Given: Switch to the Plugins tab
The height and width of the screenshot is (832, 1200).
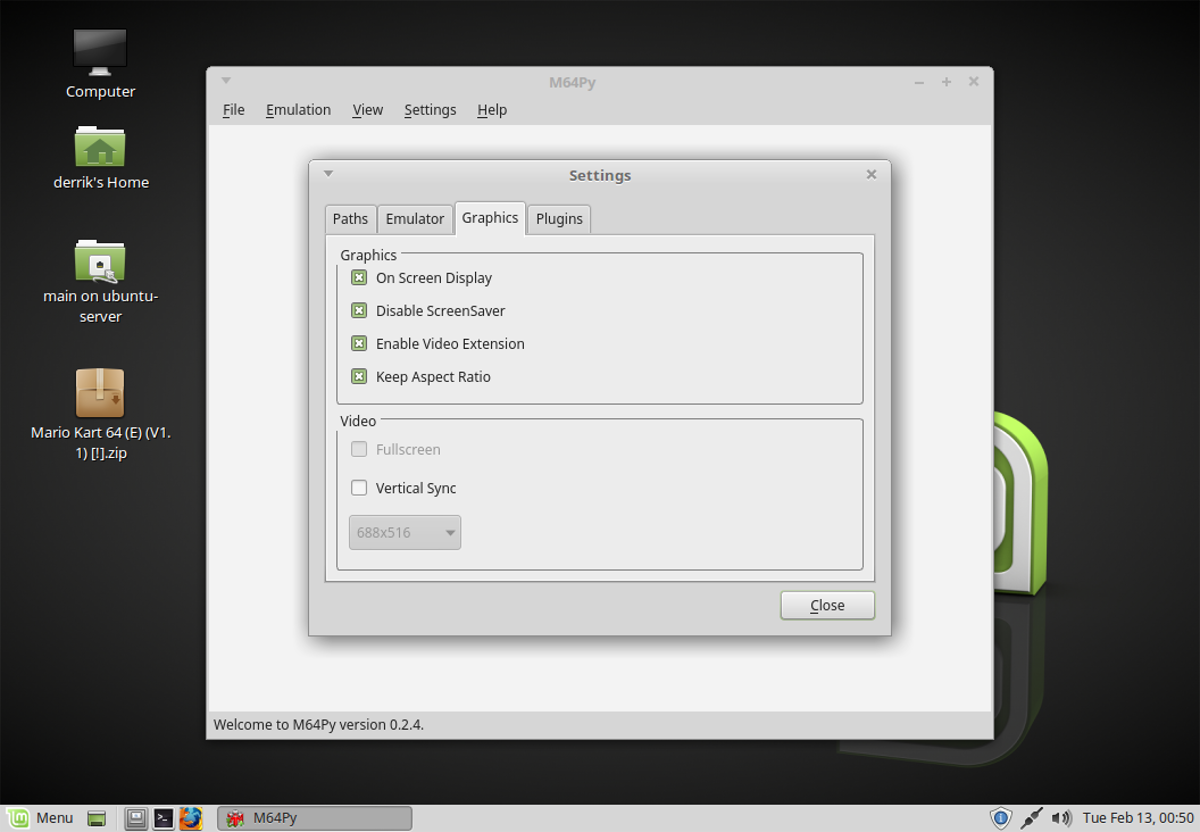Looking at the screenshot, I should (559, 219).
